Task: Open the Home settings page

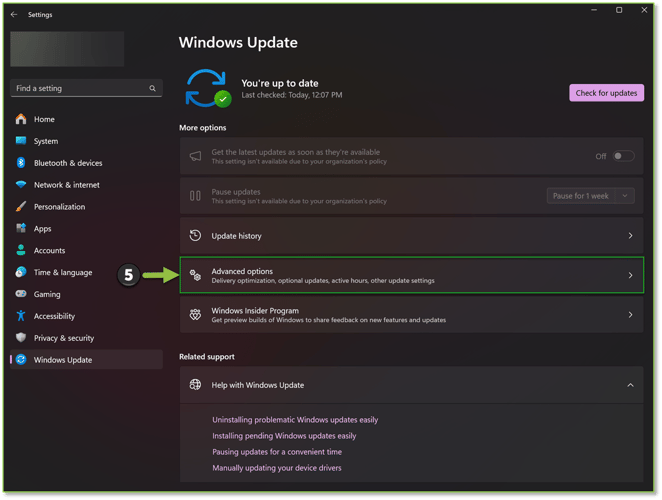Action: coord(86,119)
